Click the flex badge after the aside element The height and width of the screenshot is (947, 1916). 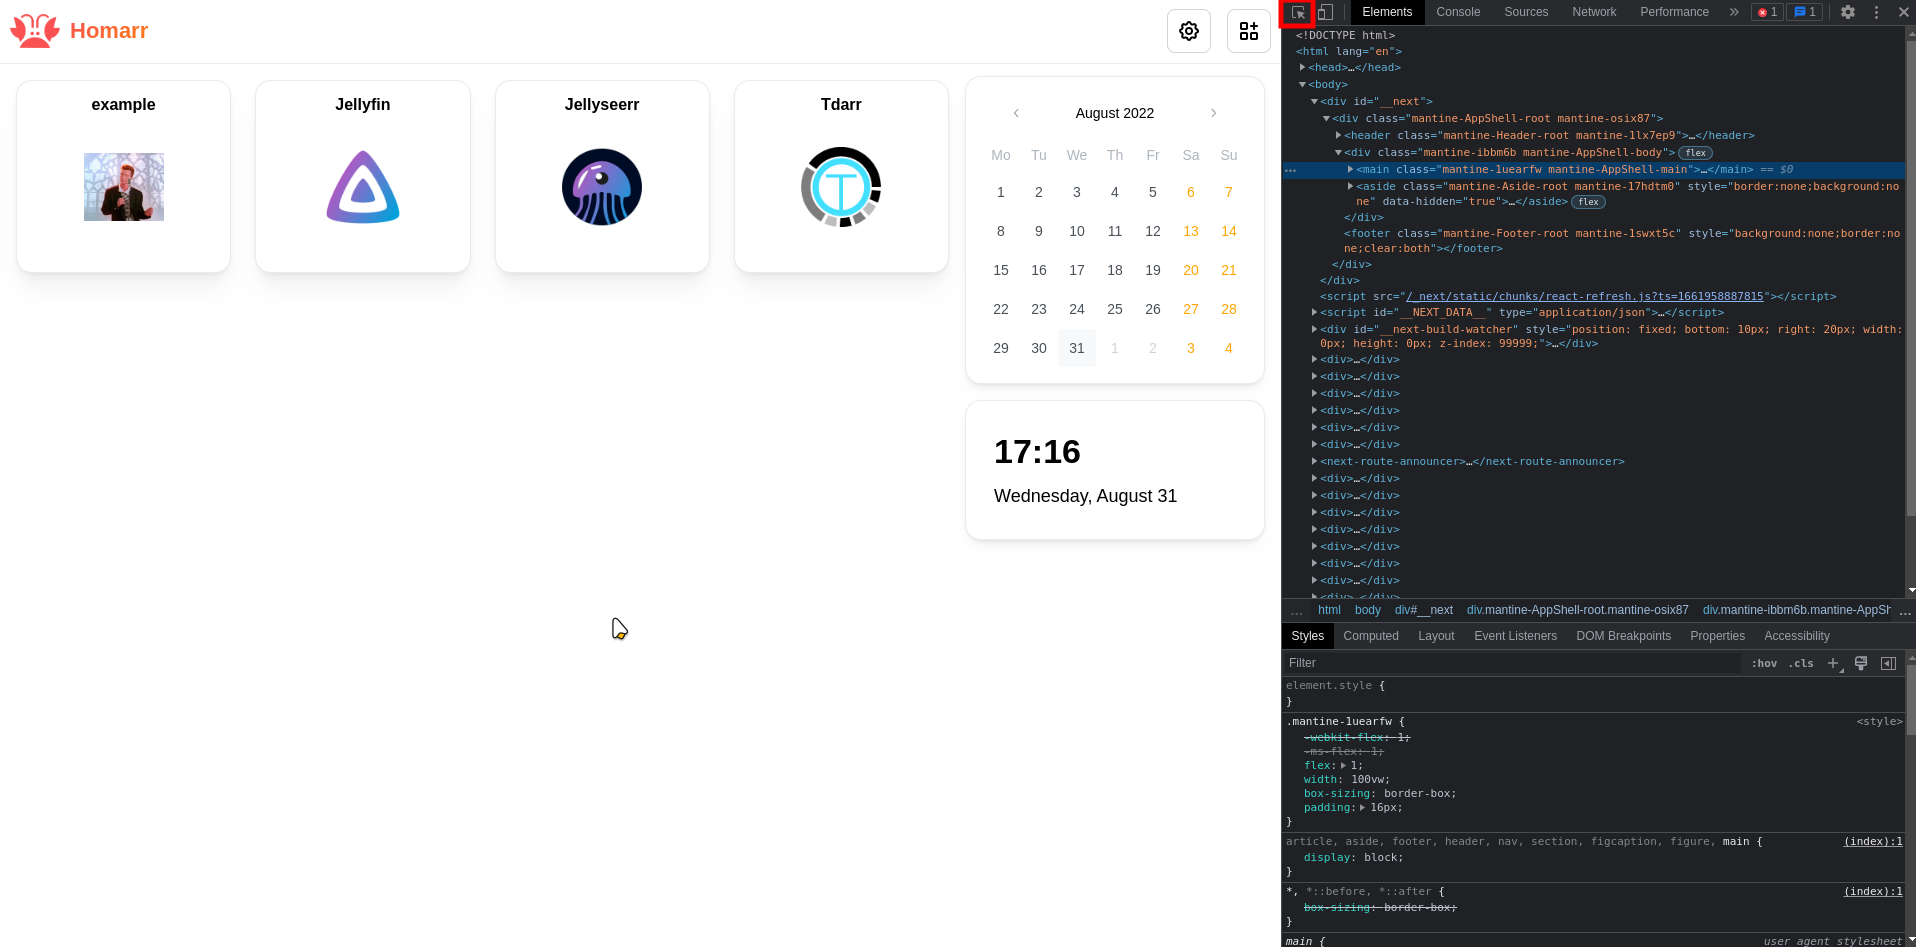point(1588,202)
